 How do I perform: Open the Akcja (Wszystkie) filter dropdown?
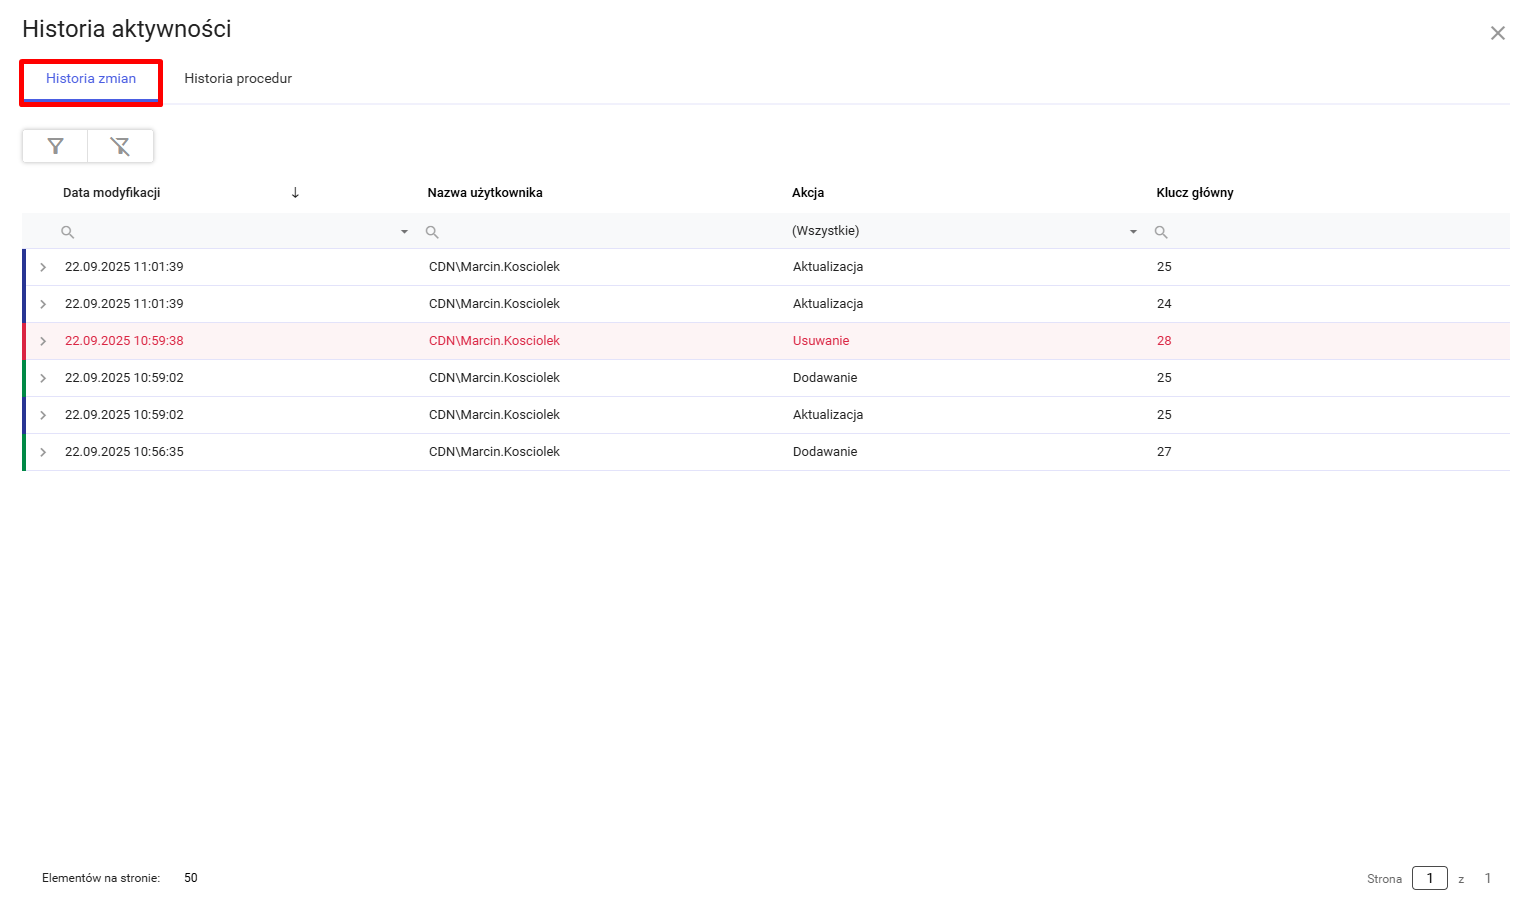pos(1133,232)
